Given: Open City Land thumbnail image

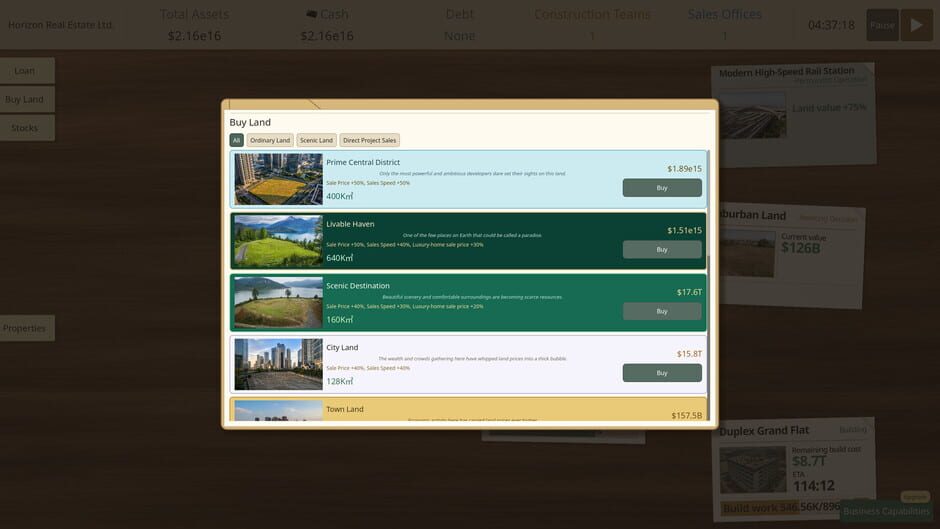Looking at the screenshot, I should coord(278,365).
